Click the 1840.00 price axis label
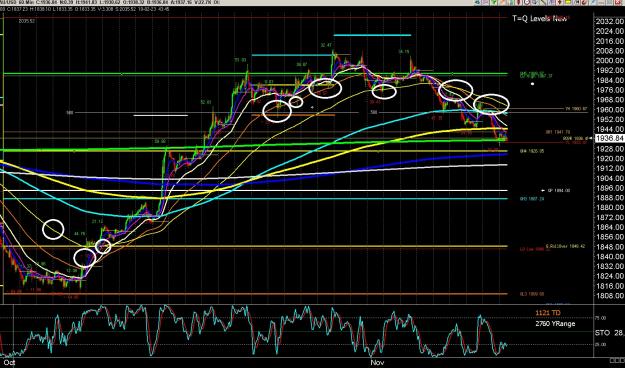 tap(609, 256)
